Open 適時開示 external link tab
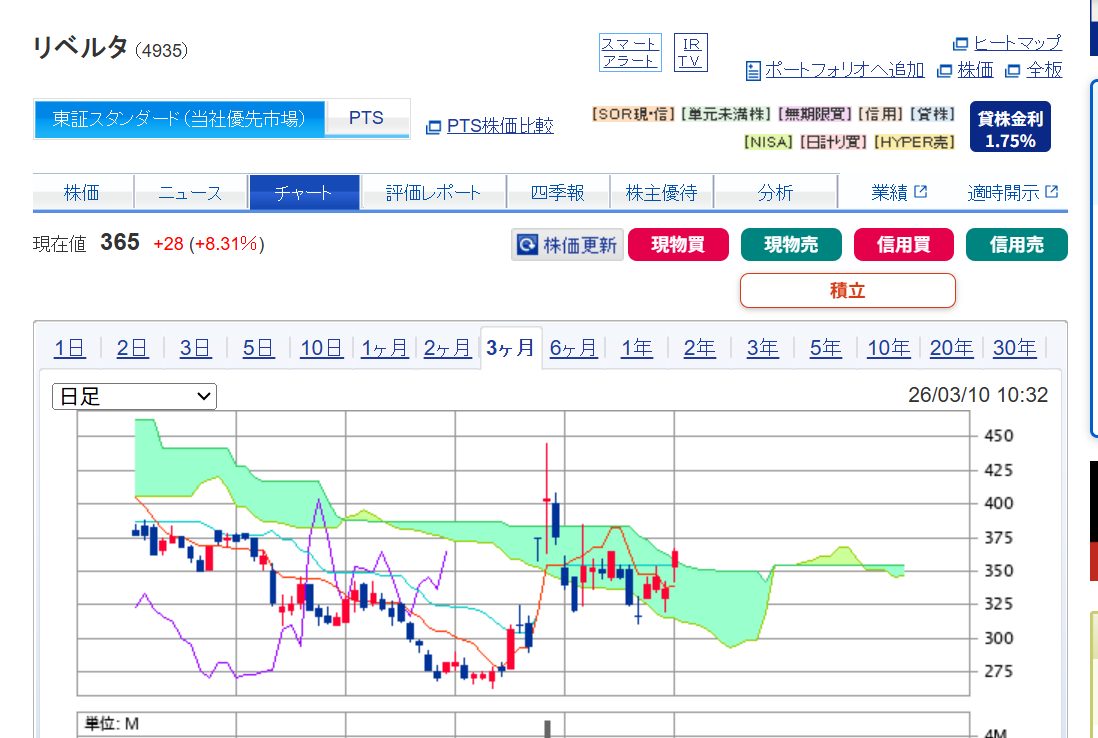This screenshot has width=1098, height=738. [x=1012, y=193]
